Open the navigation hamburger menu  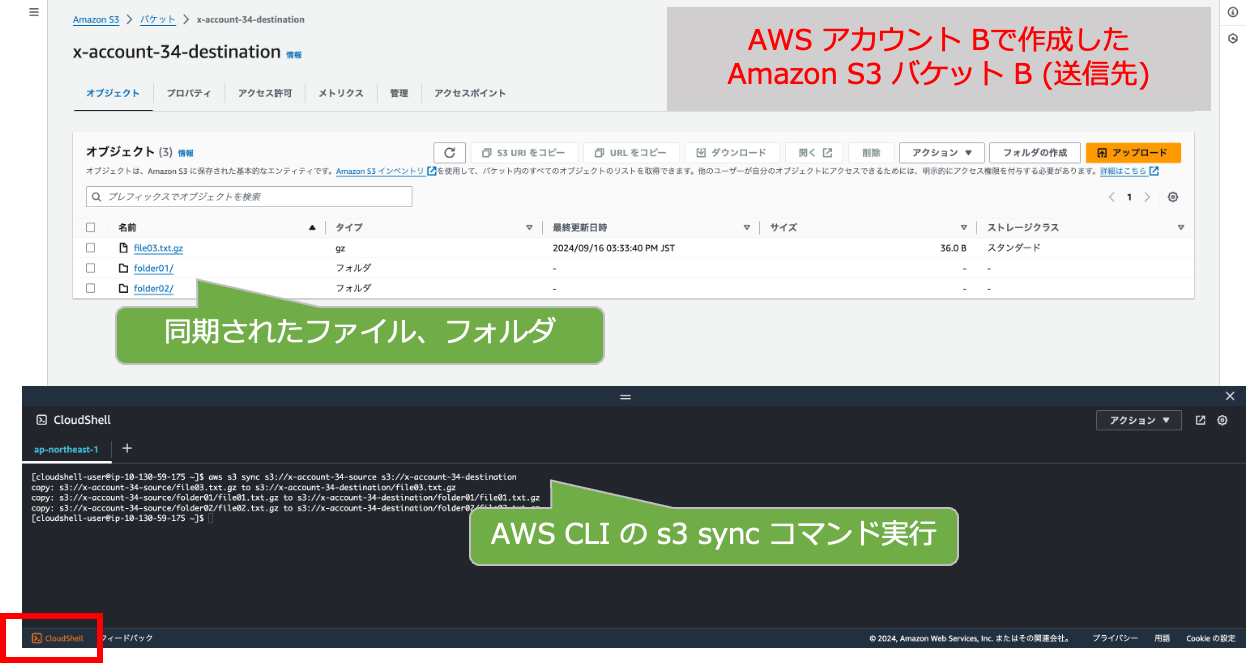pyautogui.click(x=33, y=13)
